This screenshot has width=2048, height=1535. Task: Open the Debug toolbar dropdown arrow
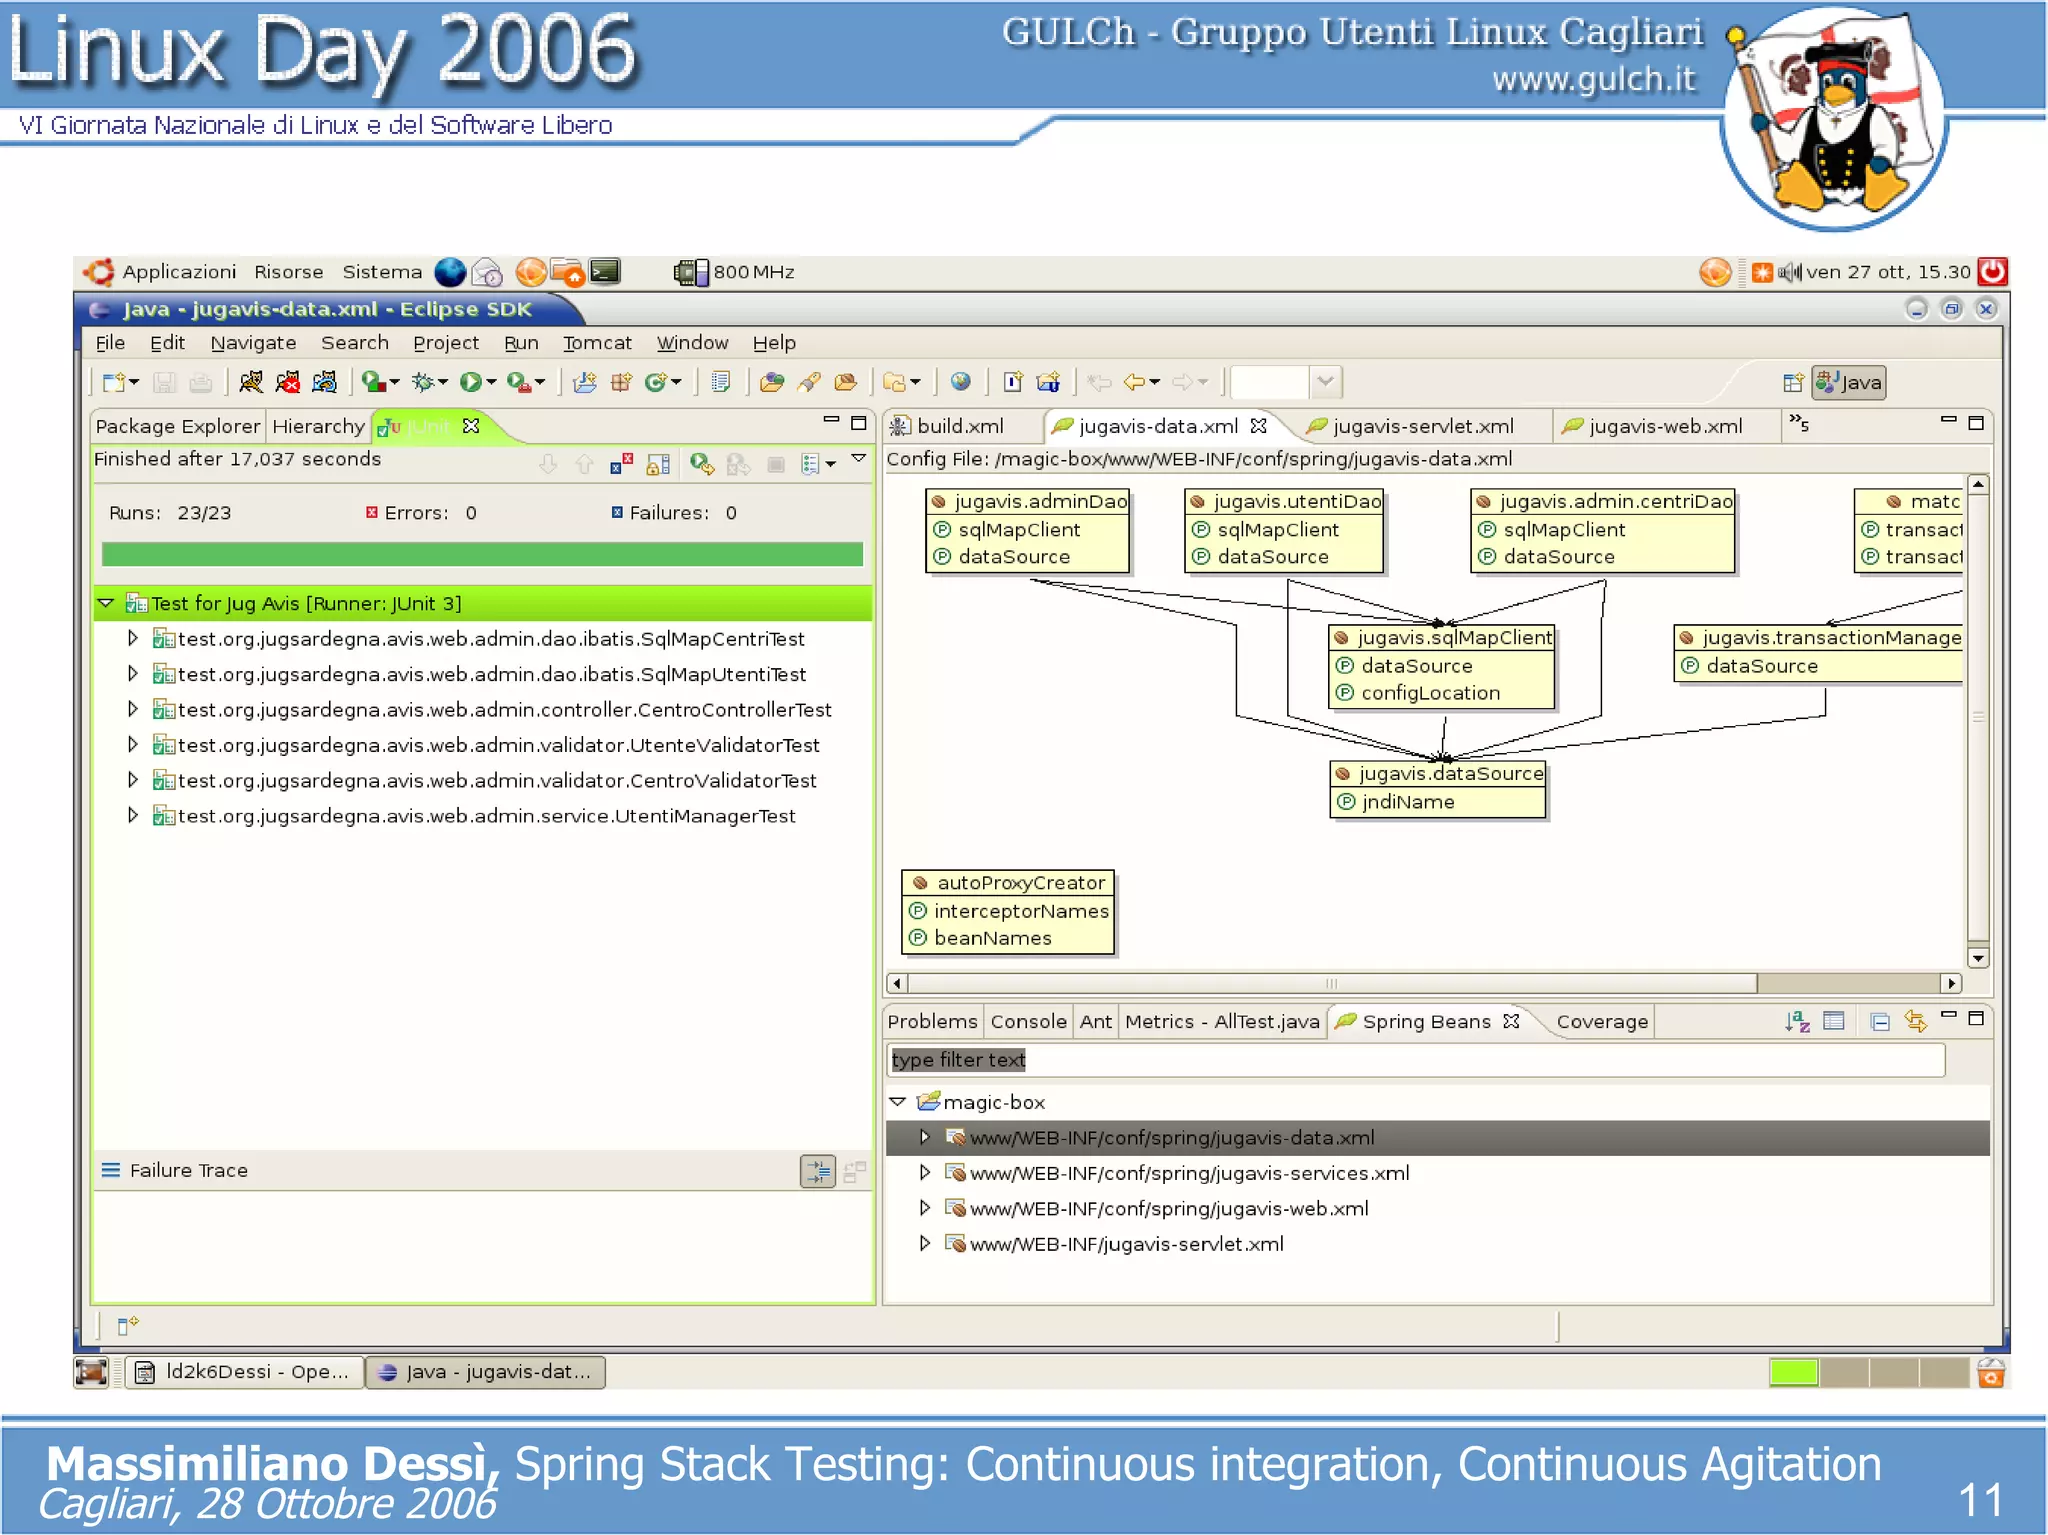click(x=443, y=383)
